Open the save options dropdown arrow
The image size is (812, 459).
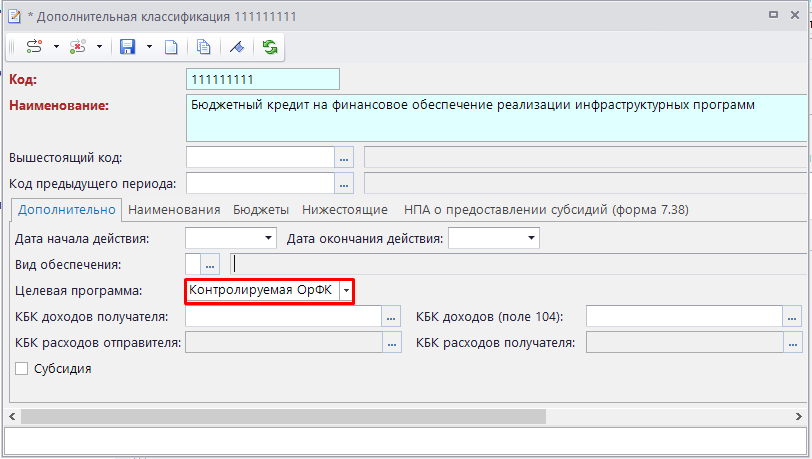click(149, 47)
